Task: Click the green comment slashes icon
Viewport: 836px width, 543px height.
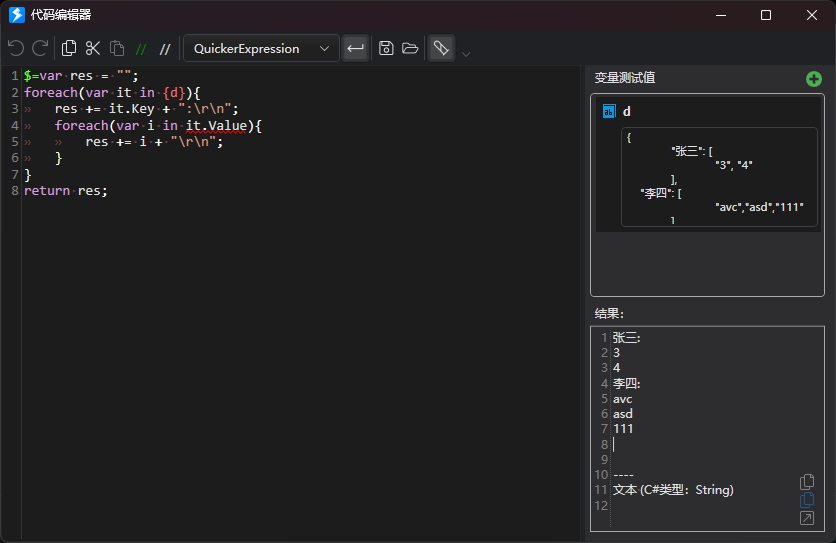Action: coord(141,50)
